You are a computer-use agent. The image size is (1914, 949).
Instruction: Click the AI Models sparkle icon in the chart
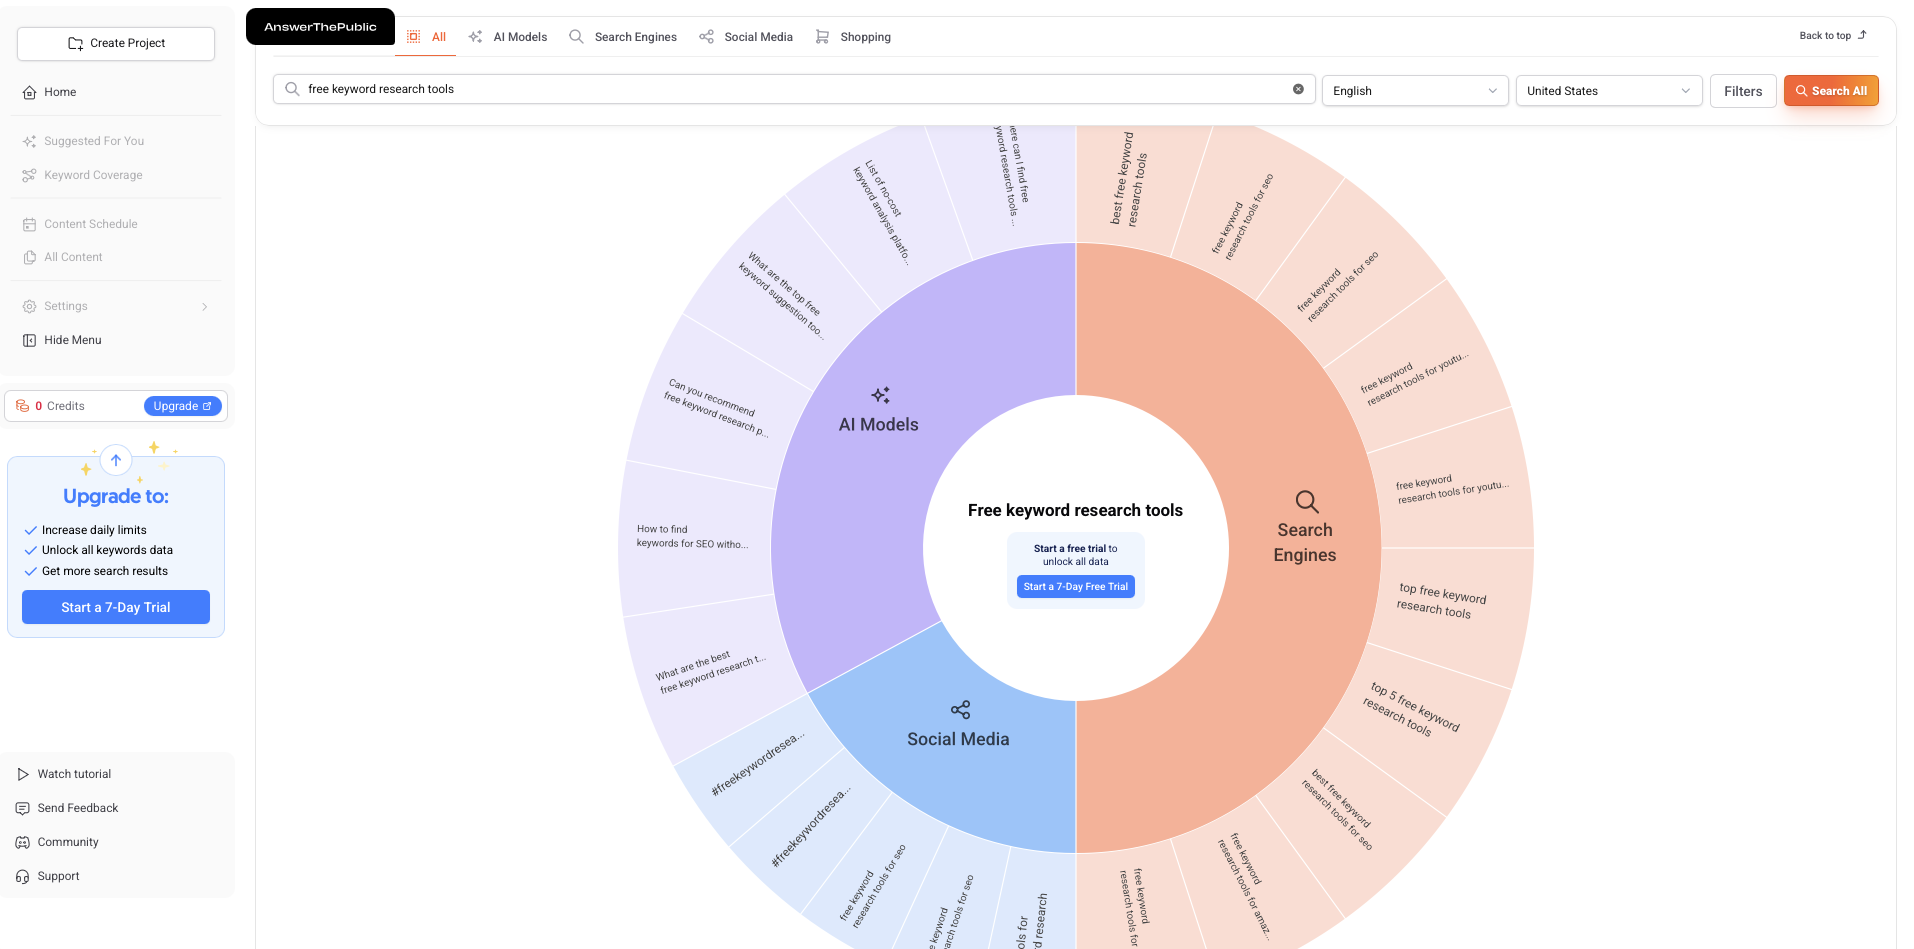pyautogui.click(x=880, y=395)
